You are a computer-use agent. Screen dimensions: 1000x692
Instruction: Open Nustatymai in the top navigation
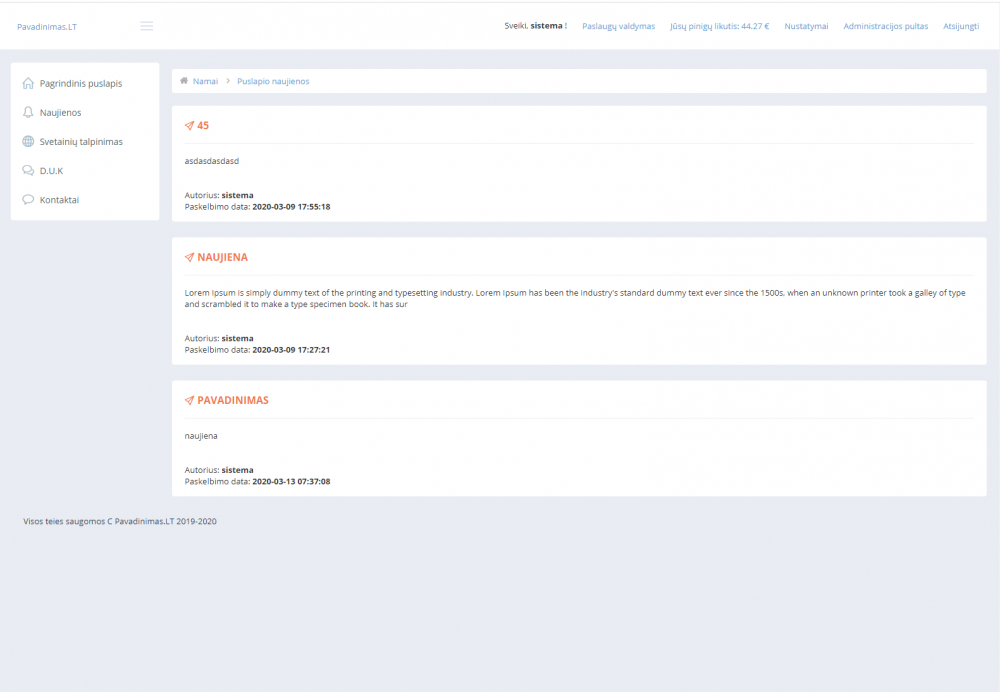click(806, 26)
